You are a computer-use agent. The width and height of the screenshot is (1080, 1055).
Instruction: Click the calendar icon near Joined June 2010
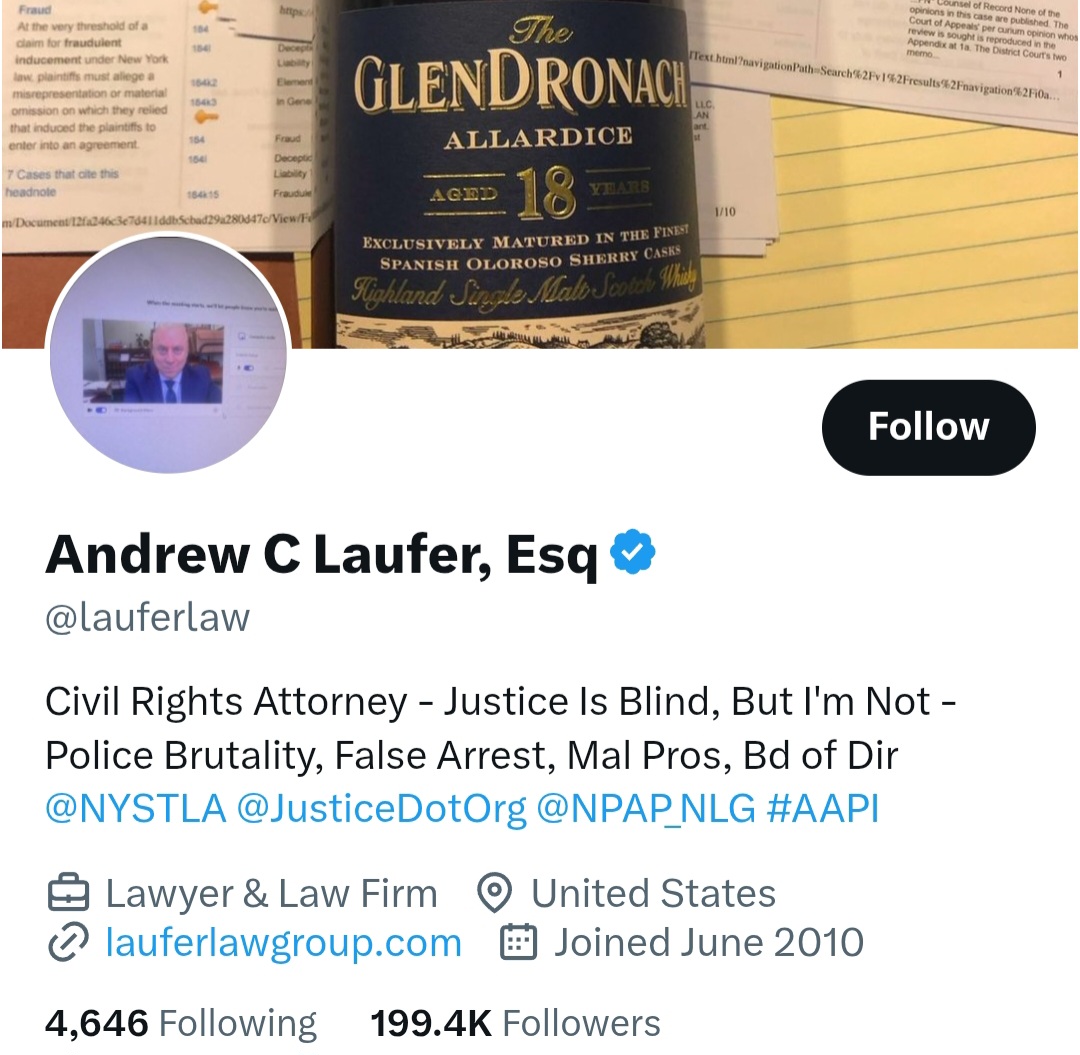point(517,942)
